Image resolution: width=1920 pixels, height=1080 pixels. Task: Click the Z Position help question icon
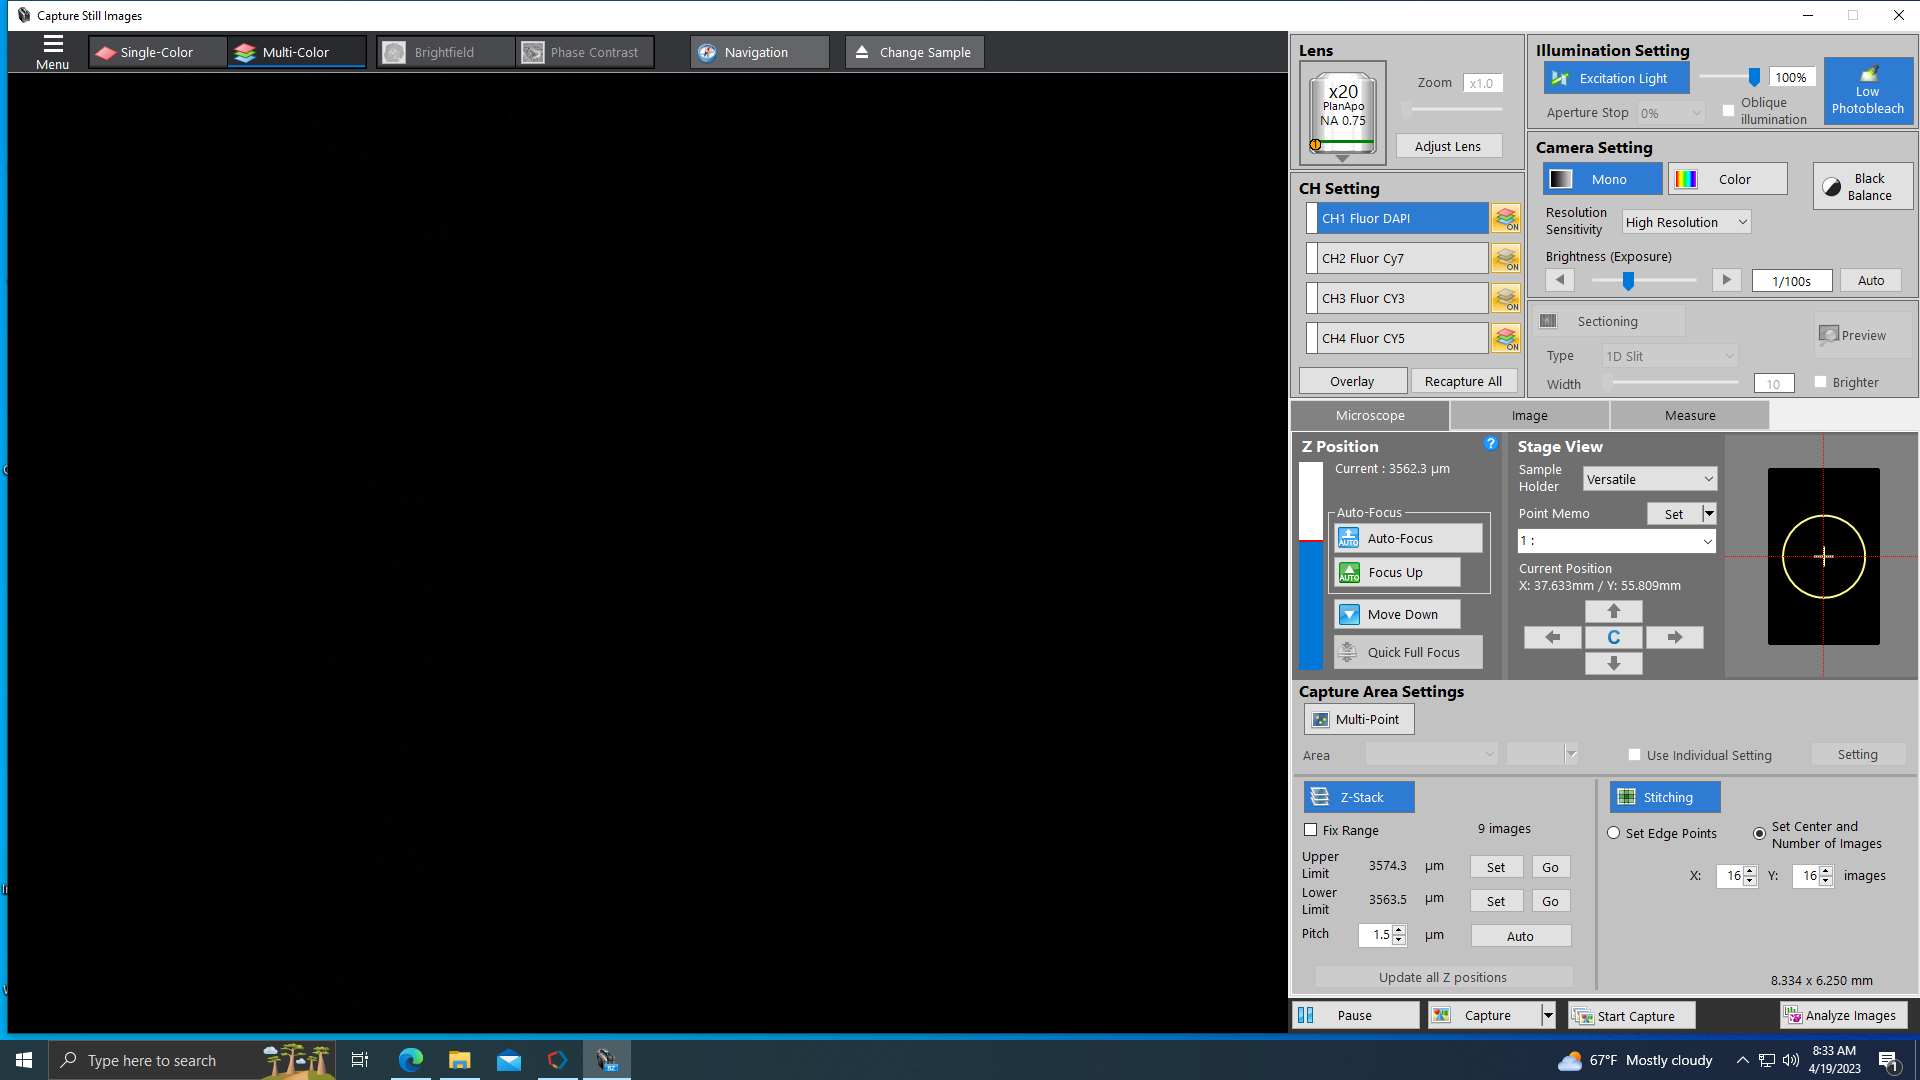(1490, 444)
